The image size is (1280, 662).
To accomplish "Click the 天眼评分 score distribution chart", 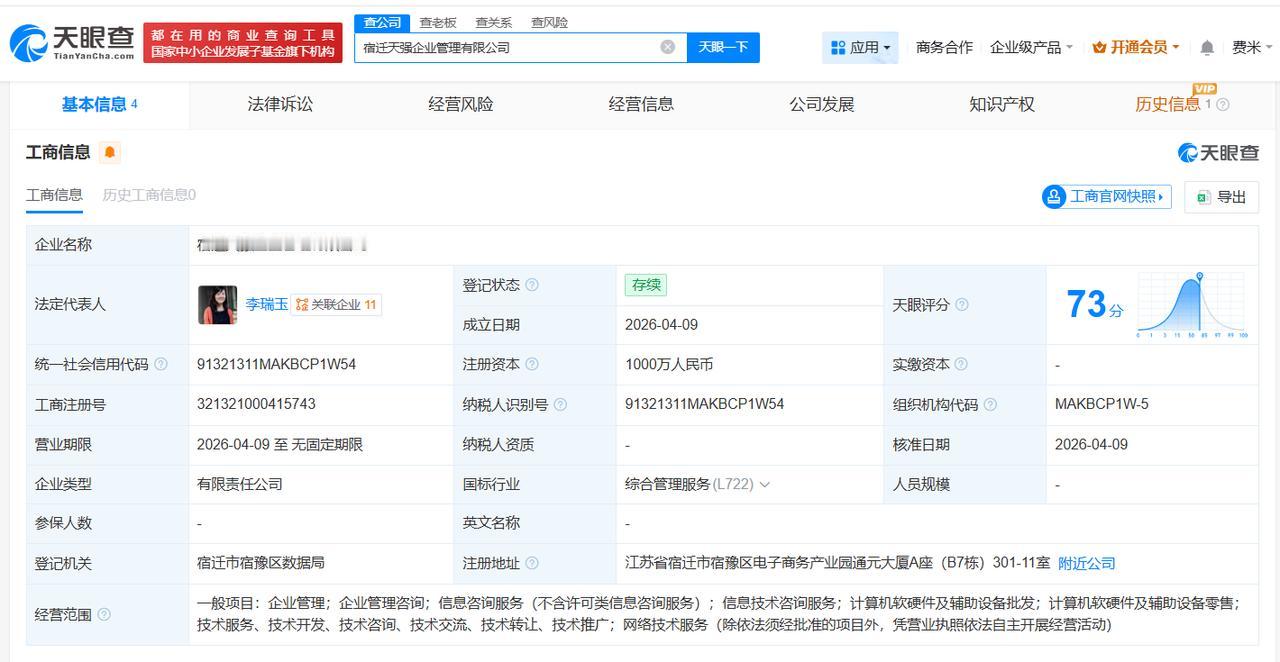I will [1190, 305].
